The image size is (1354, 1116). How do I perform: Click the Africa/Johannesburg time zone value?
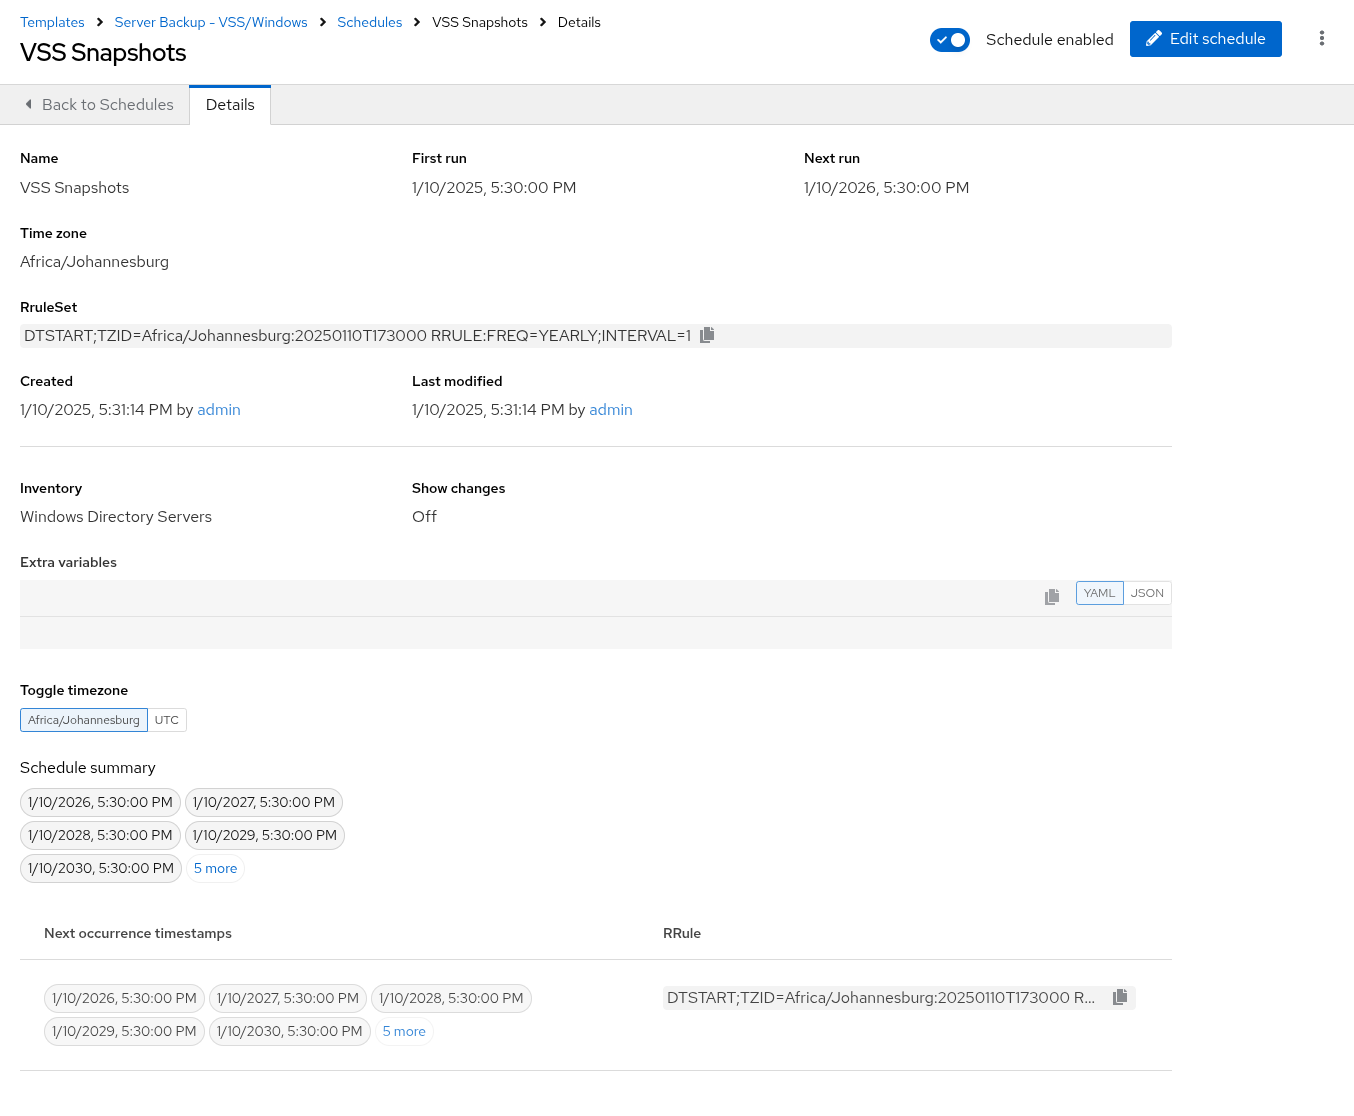click(x=94, y=261)
